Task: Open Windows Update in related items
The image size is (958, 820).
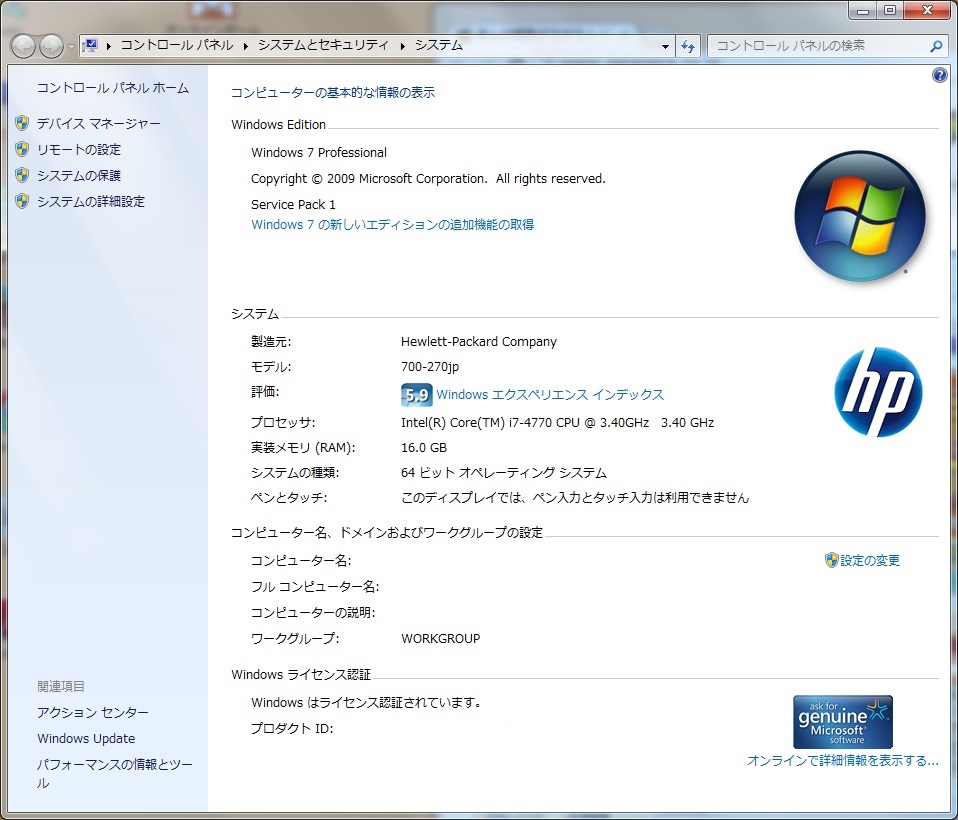Action: [x=86, y=739]
